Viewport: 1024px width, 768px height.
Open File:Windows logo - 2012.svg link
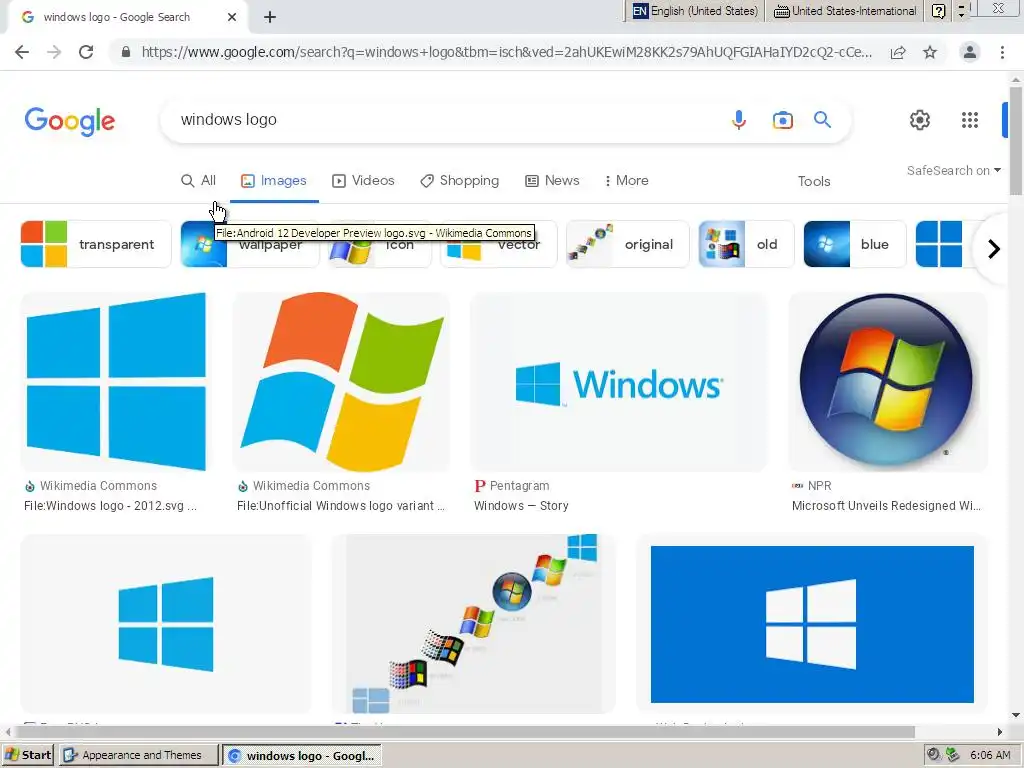coord(110,506)
